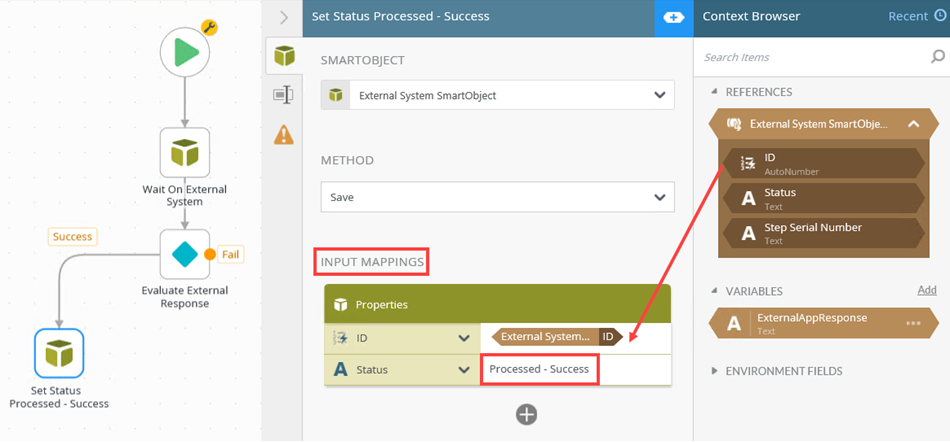Collapse the External System SmartObject reference

pos(914,124)
